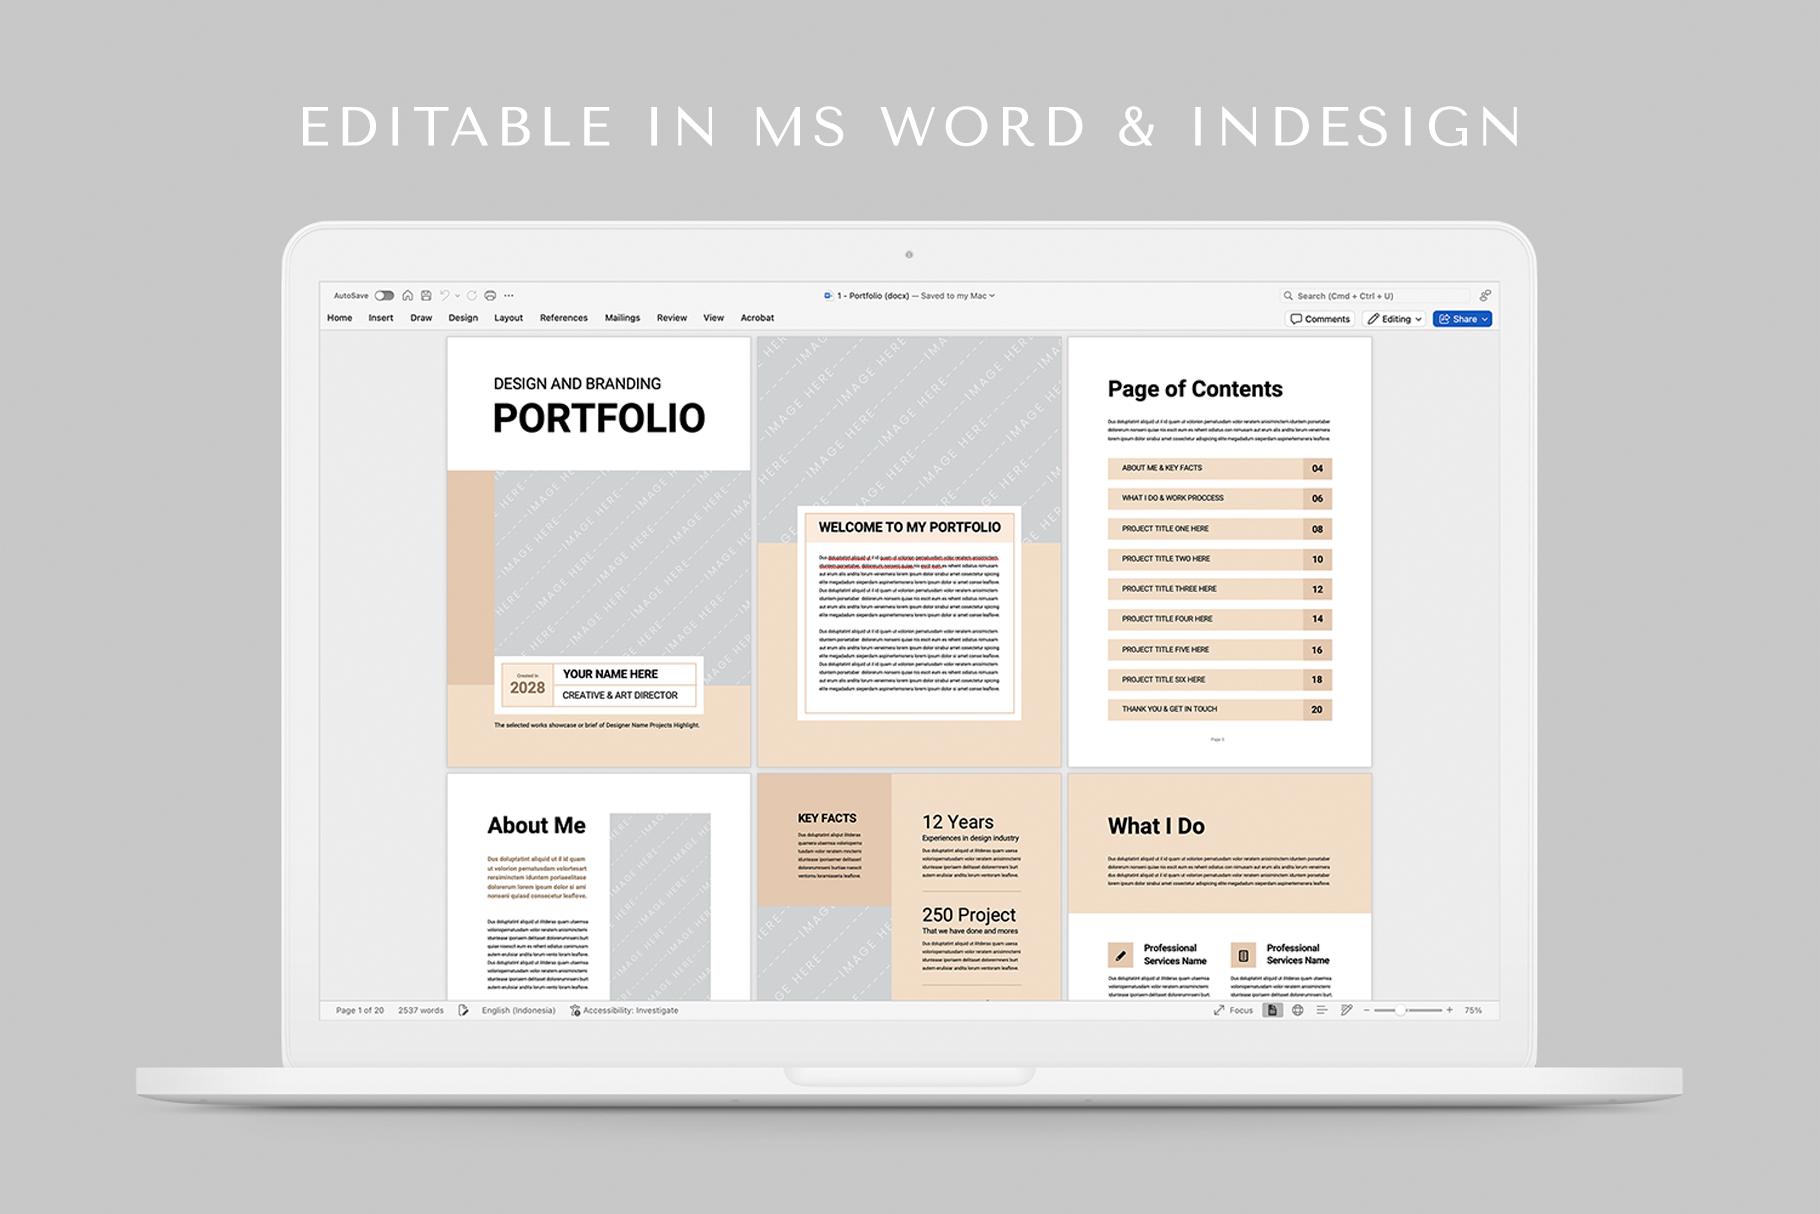Click the Undo icon
The height and width of the screenshot is (1214, 1820).
(x=445, y=295)
